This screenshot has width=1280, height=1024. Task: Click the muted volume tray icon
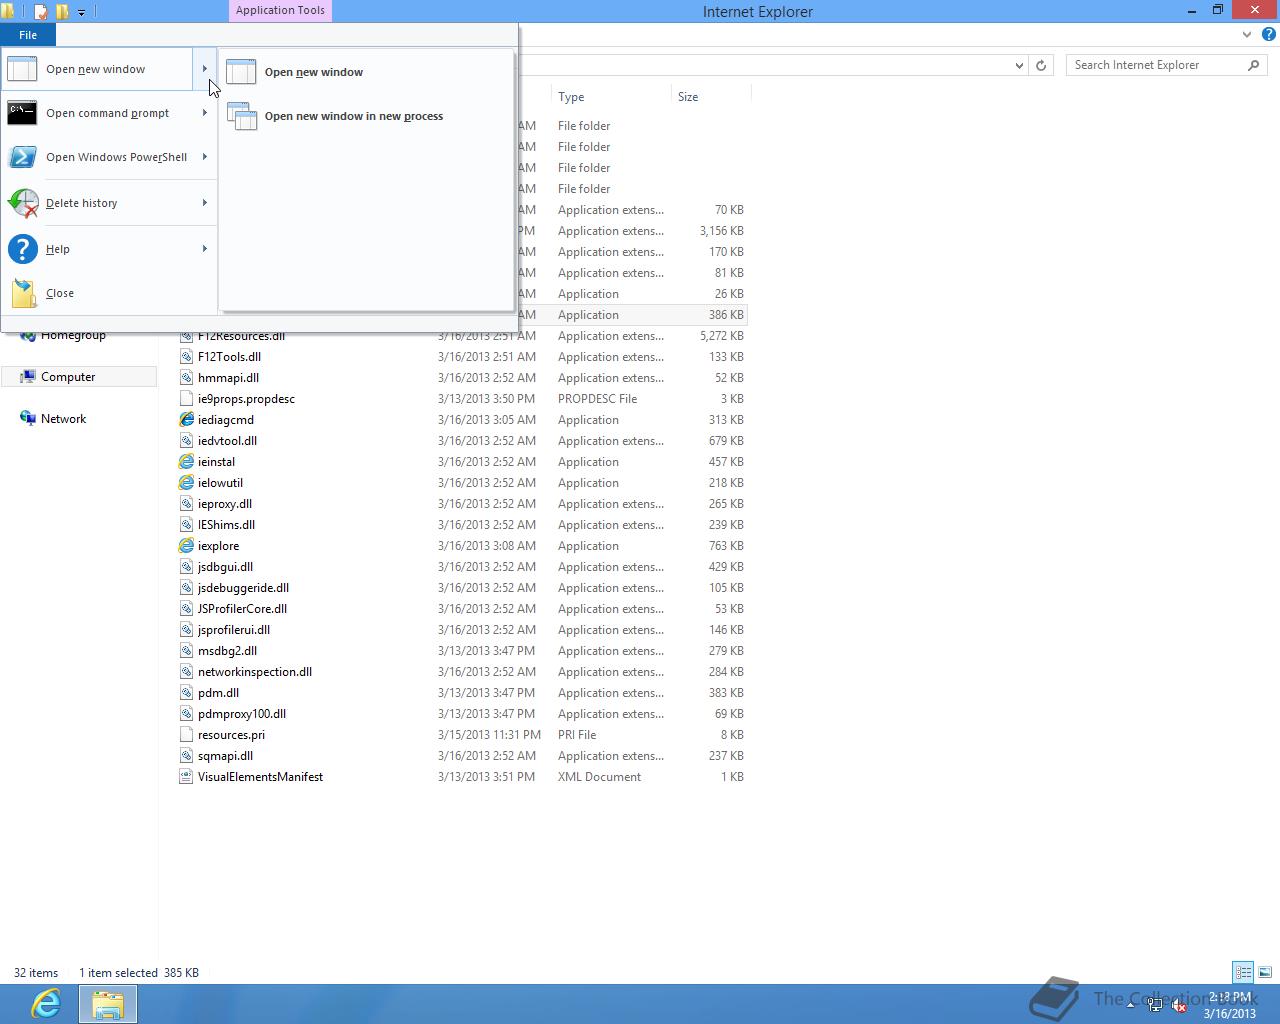1179,1005
